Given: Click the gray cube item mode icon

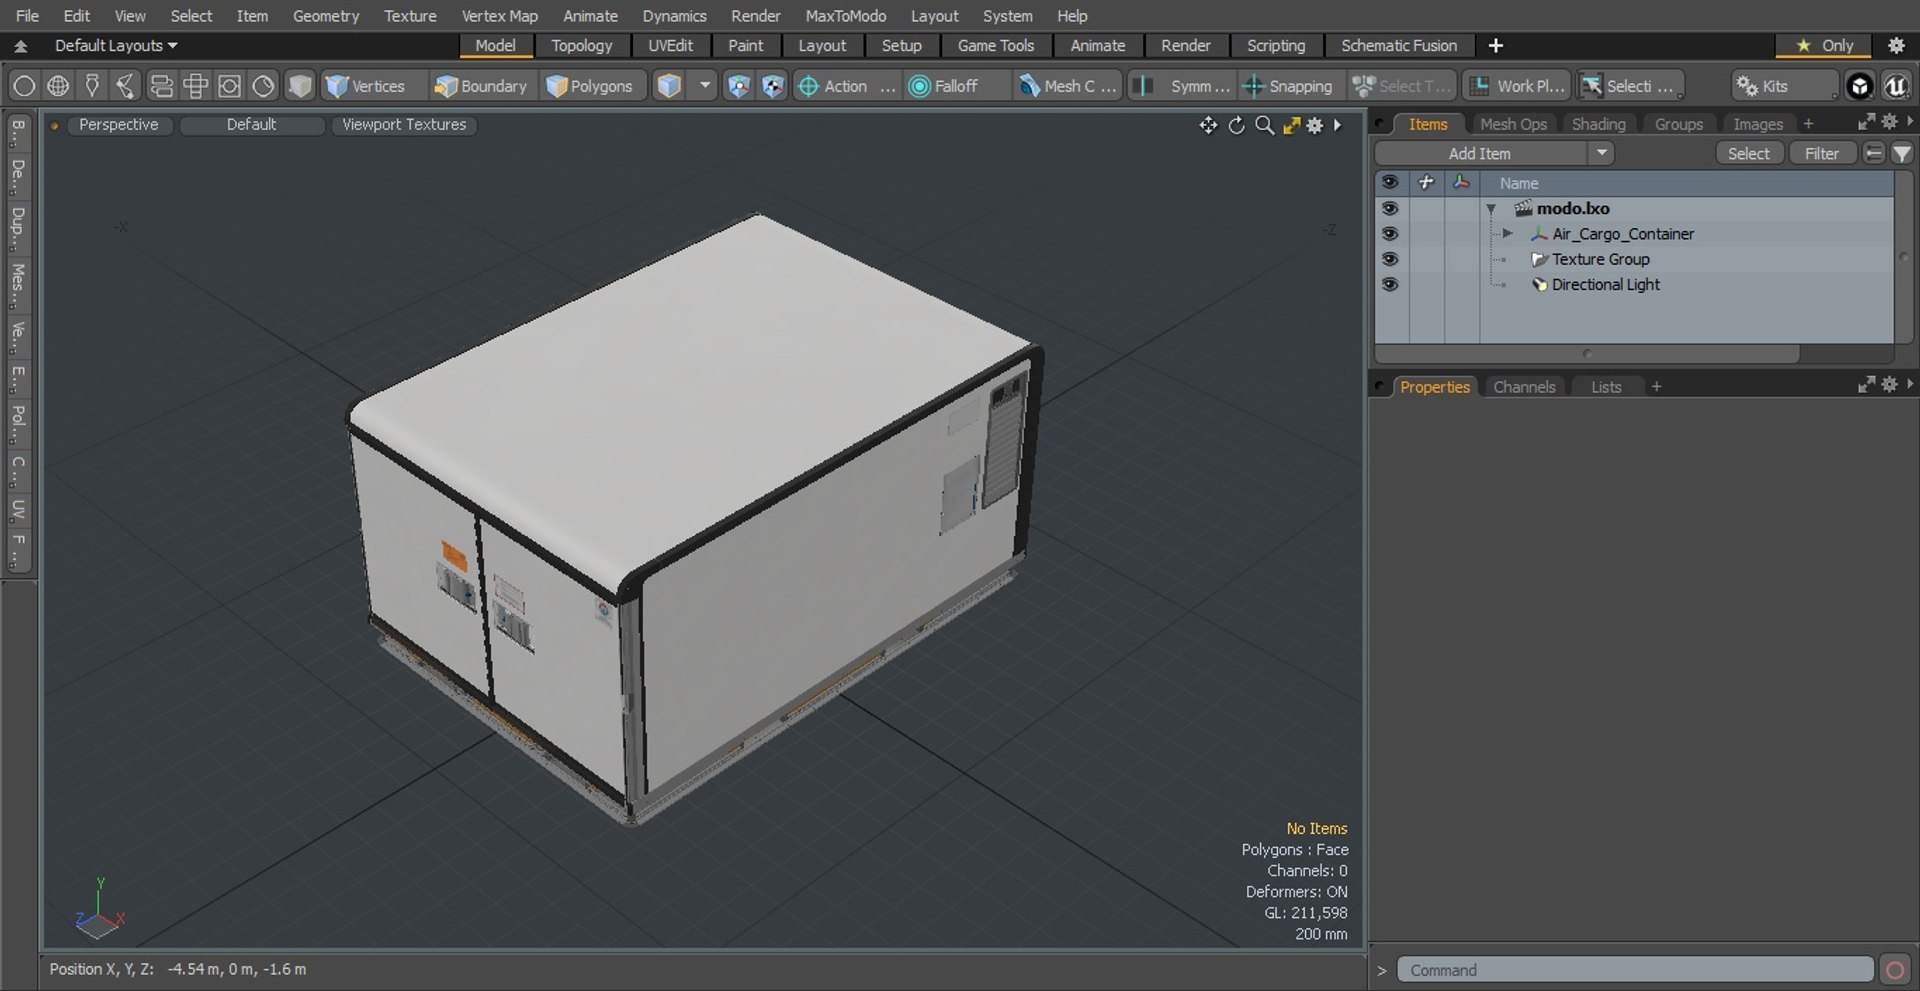Looking at the screenshot, I should click(299, 86).
